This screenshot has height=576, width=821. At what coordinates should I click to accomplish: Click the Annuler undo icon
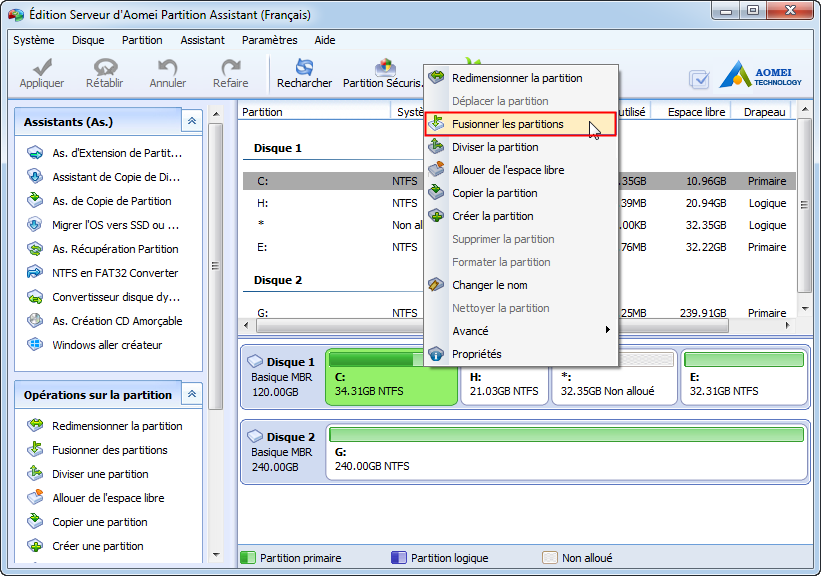click(x=168, y=67)
